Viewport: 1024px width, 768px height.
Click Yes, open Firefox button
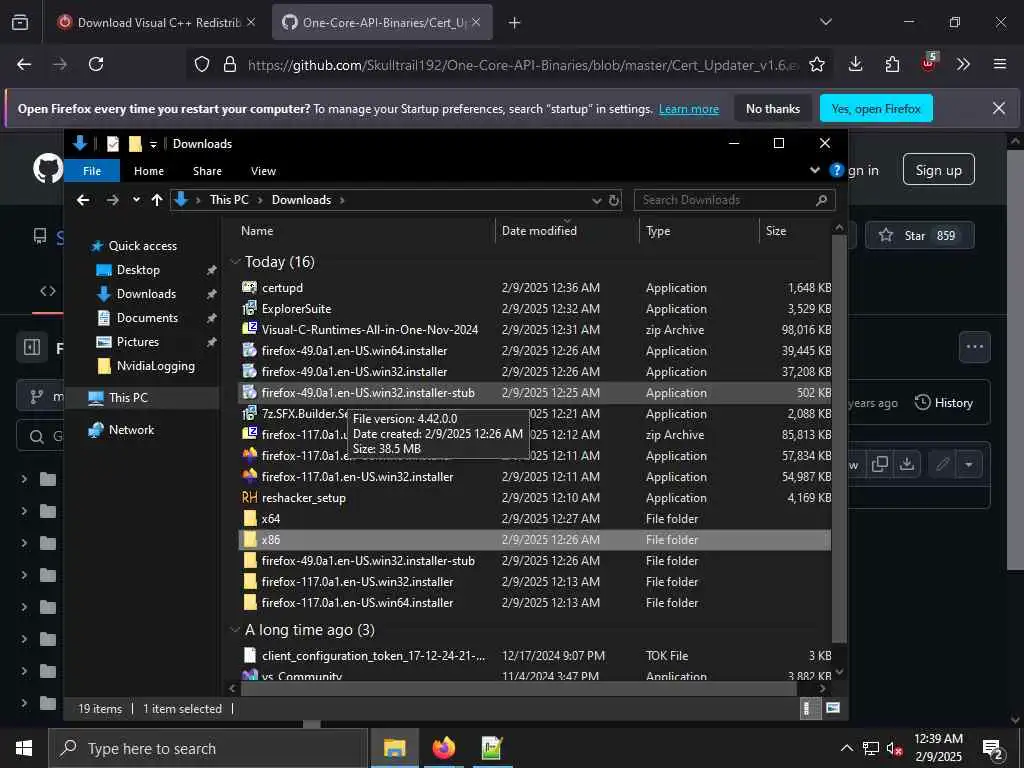(x=876, y=108)
